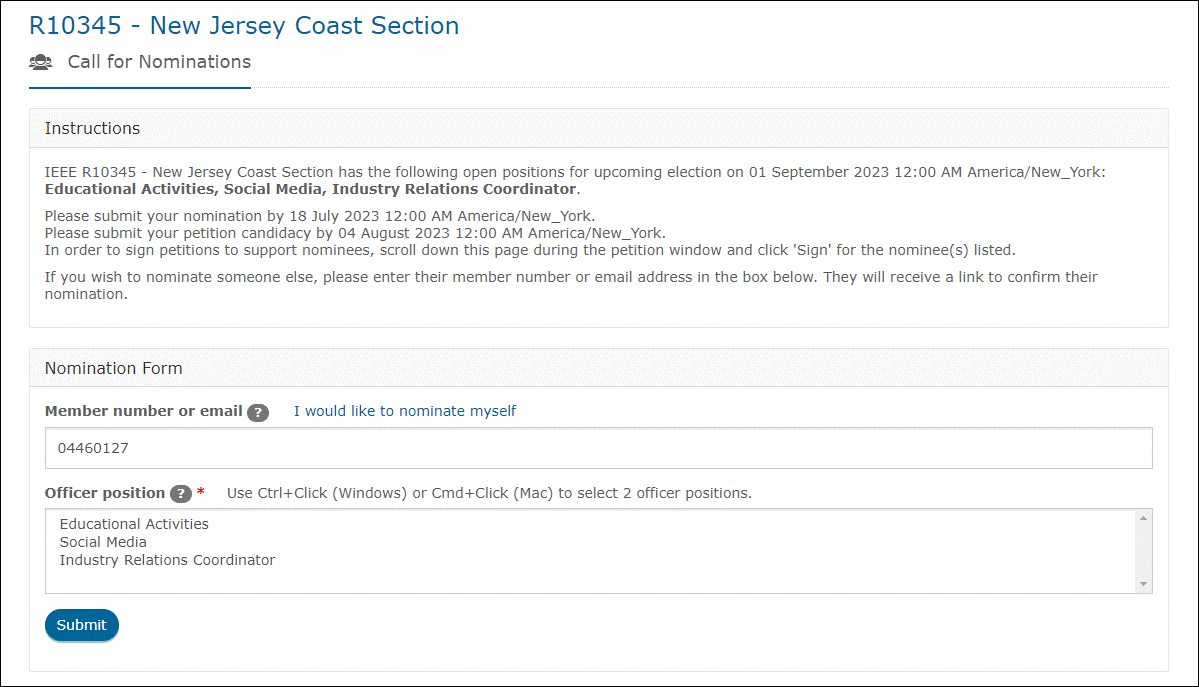Click the 'Member number or email' label

click(x=144, y=411)
